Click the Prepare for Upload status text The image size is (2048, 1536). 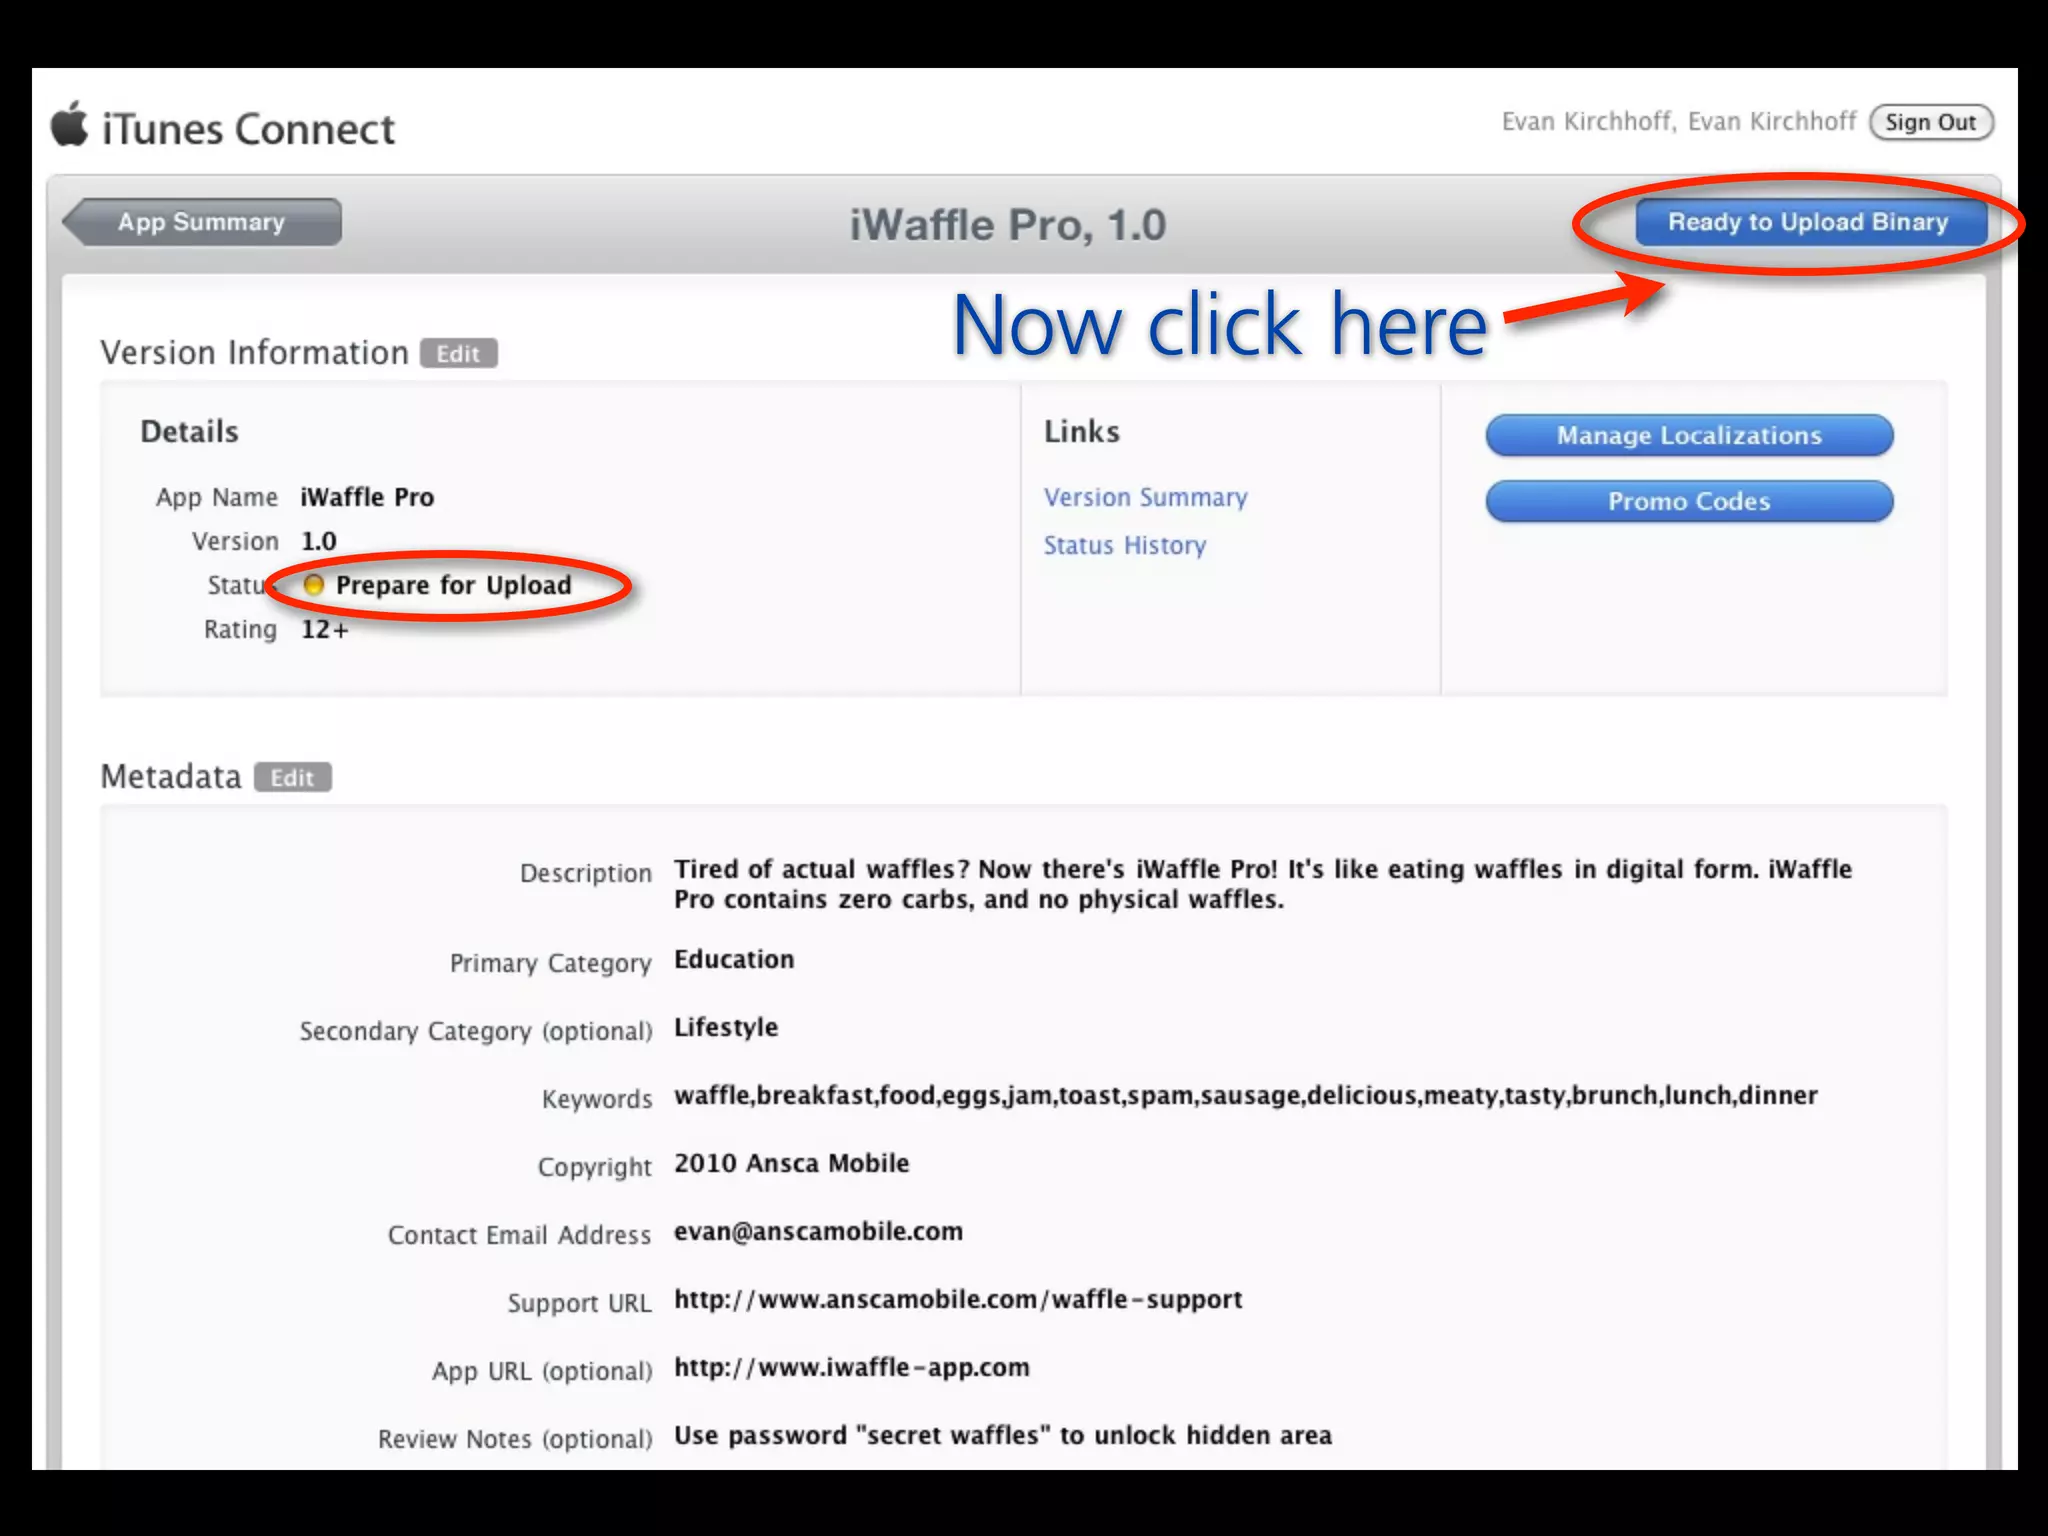(x=453, y=586)
